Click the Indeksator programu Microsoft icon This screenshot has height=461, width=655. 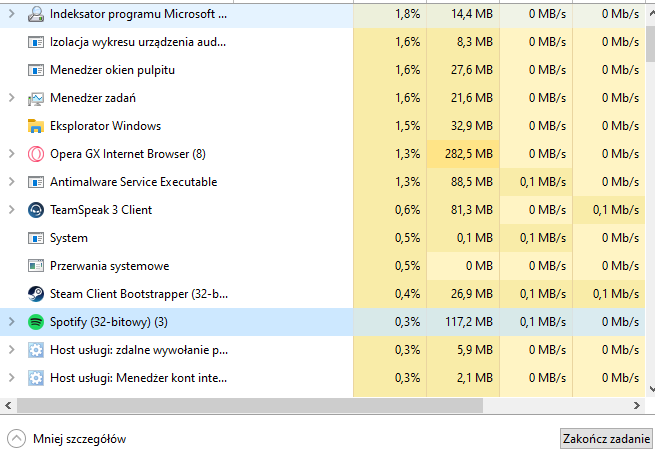coord(36,14)
